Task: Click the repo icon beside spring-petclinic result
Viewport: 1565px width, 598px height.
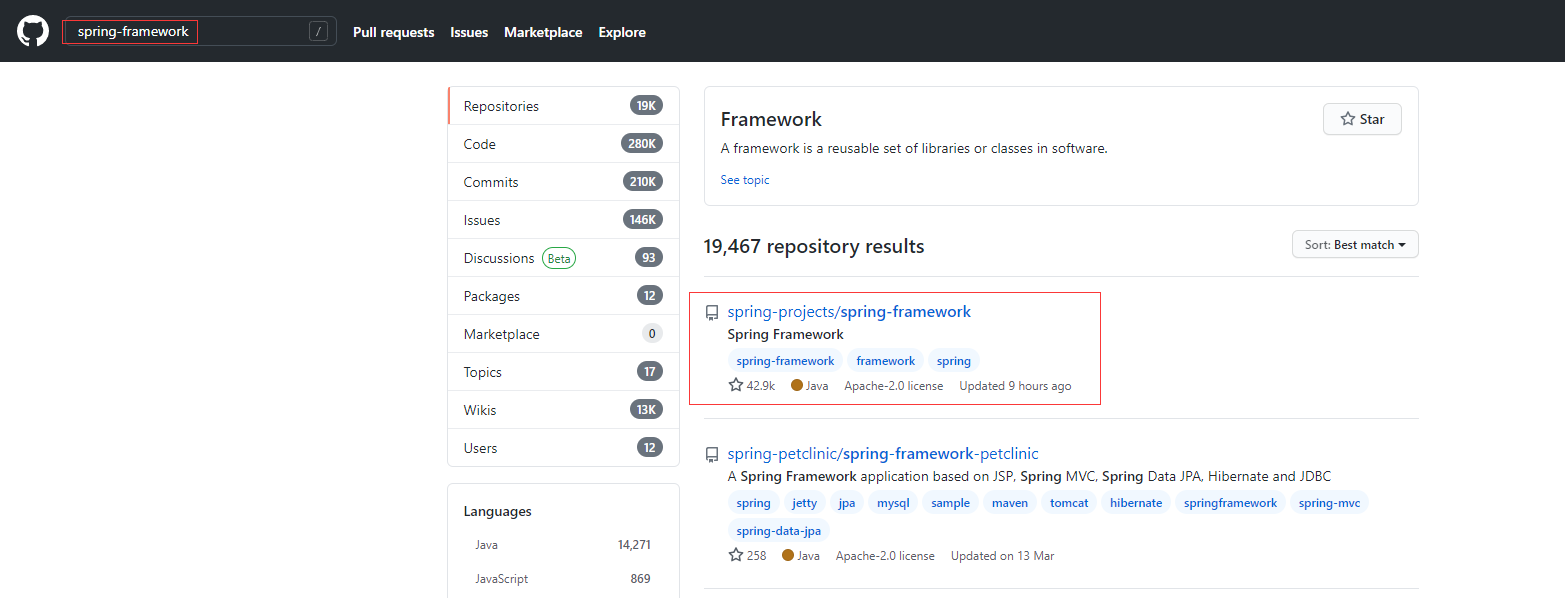Action: (712, 455)
